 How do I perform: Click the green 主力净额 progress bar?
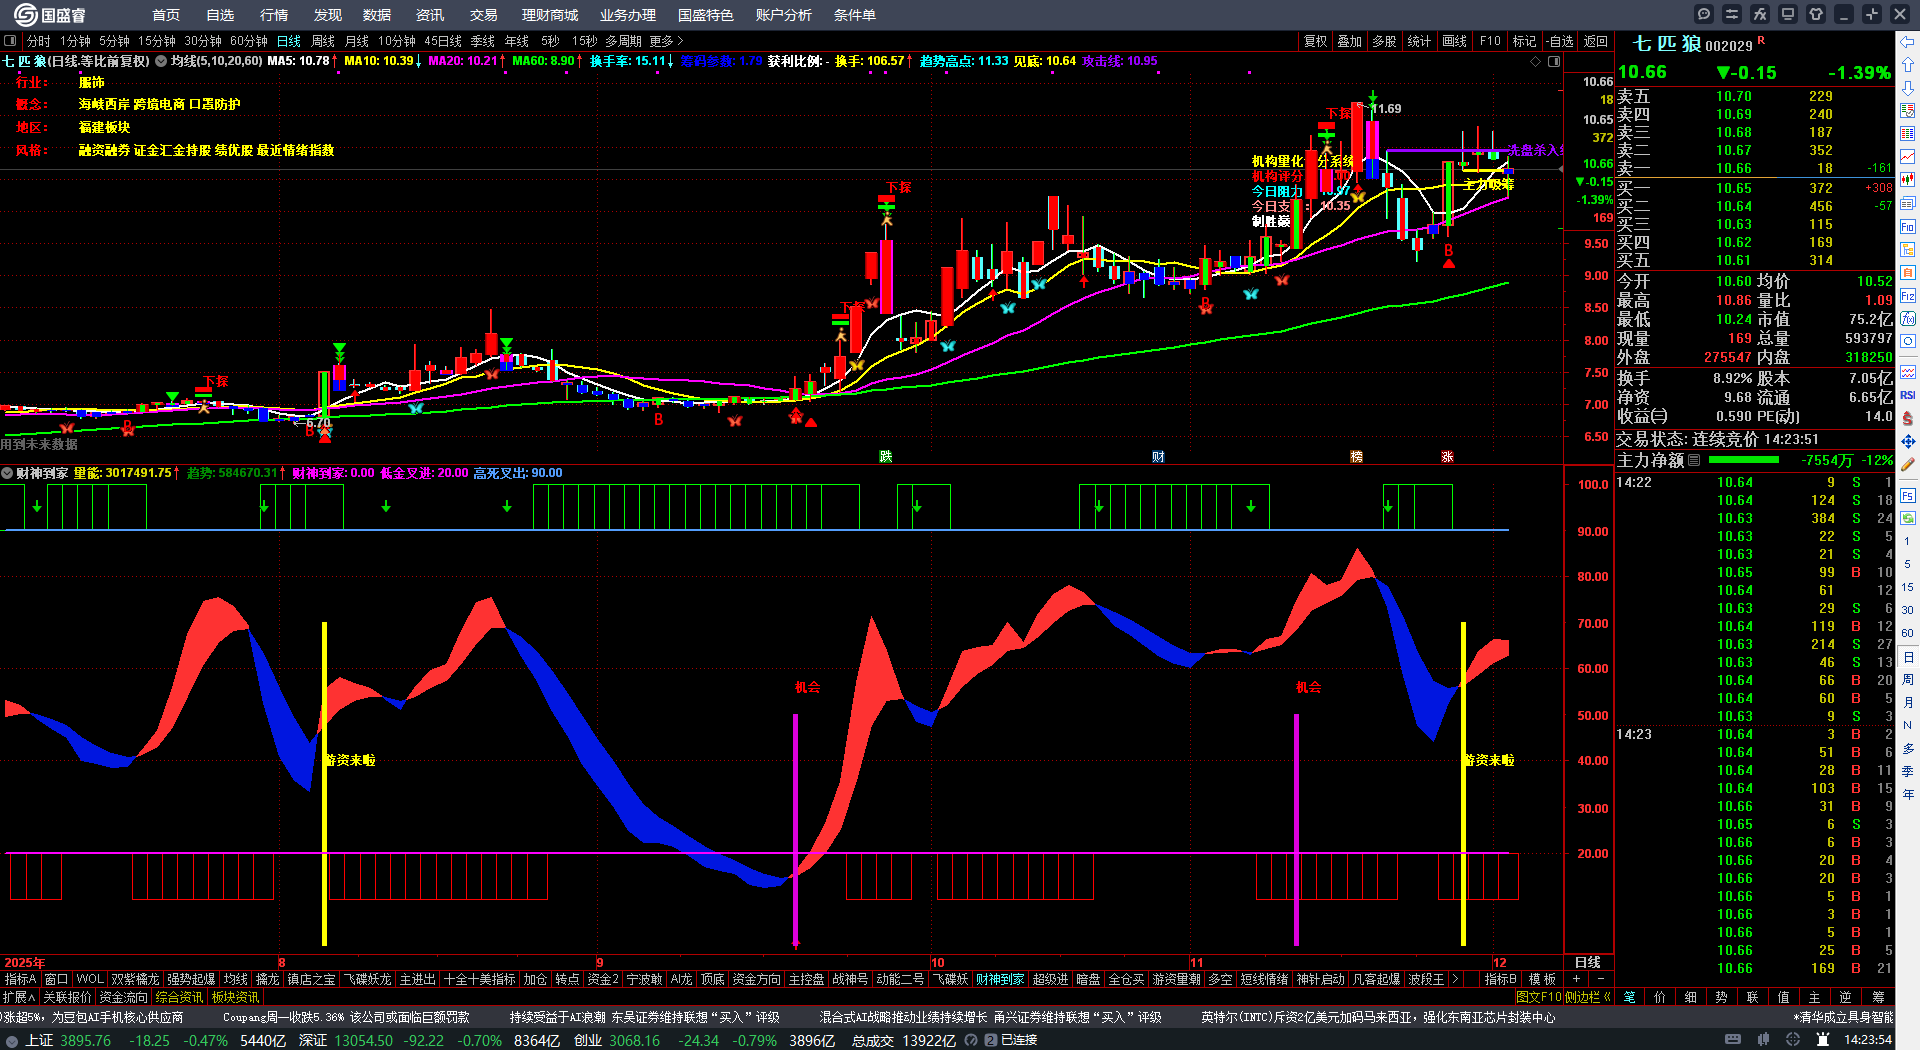pyautogui.click(x=1744, y=460)
